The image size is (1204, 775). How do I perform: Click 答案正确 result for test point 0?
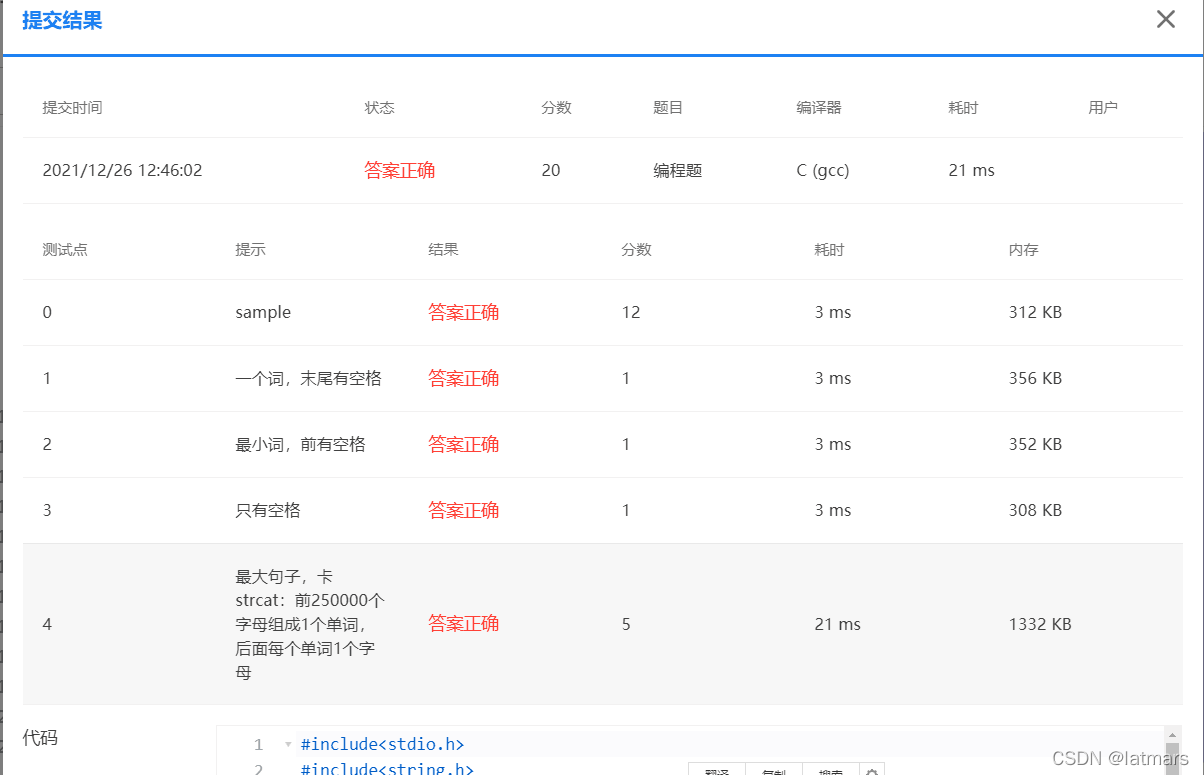click(463, 312)
